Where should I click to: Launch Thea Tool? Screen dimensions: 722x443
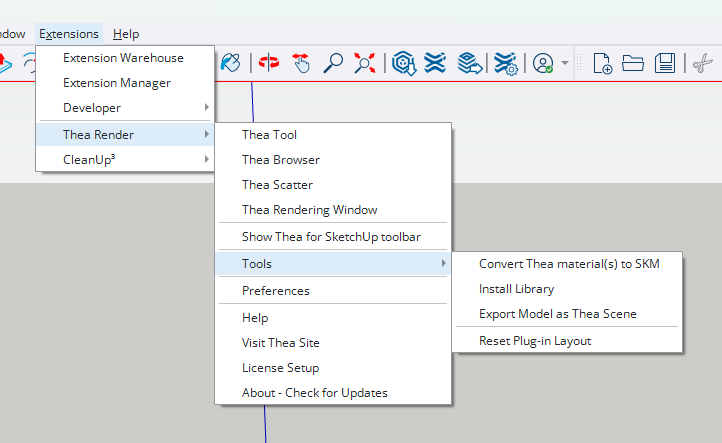tap(333, 135)
